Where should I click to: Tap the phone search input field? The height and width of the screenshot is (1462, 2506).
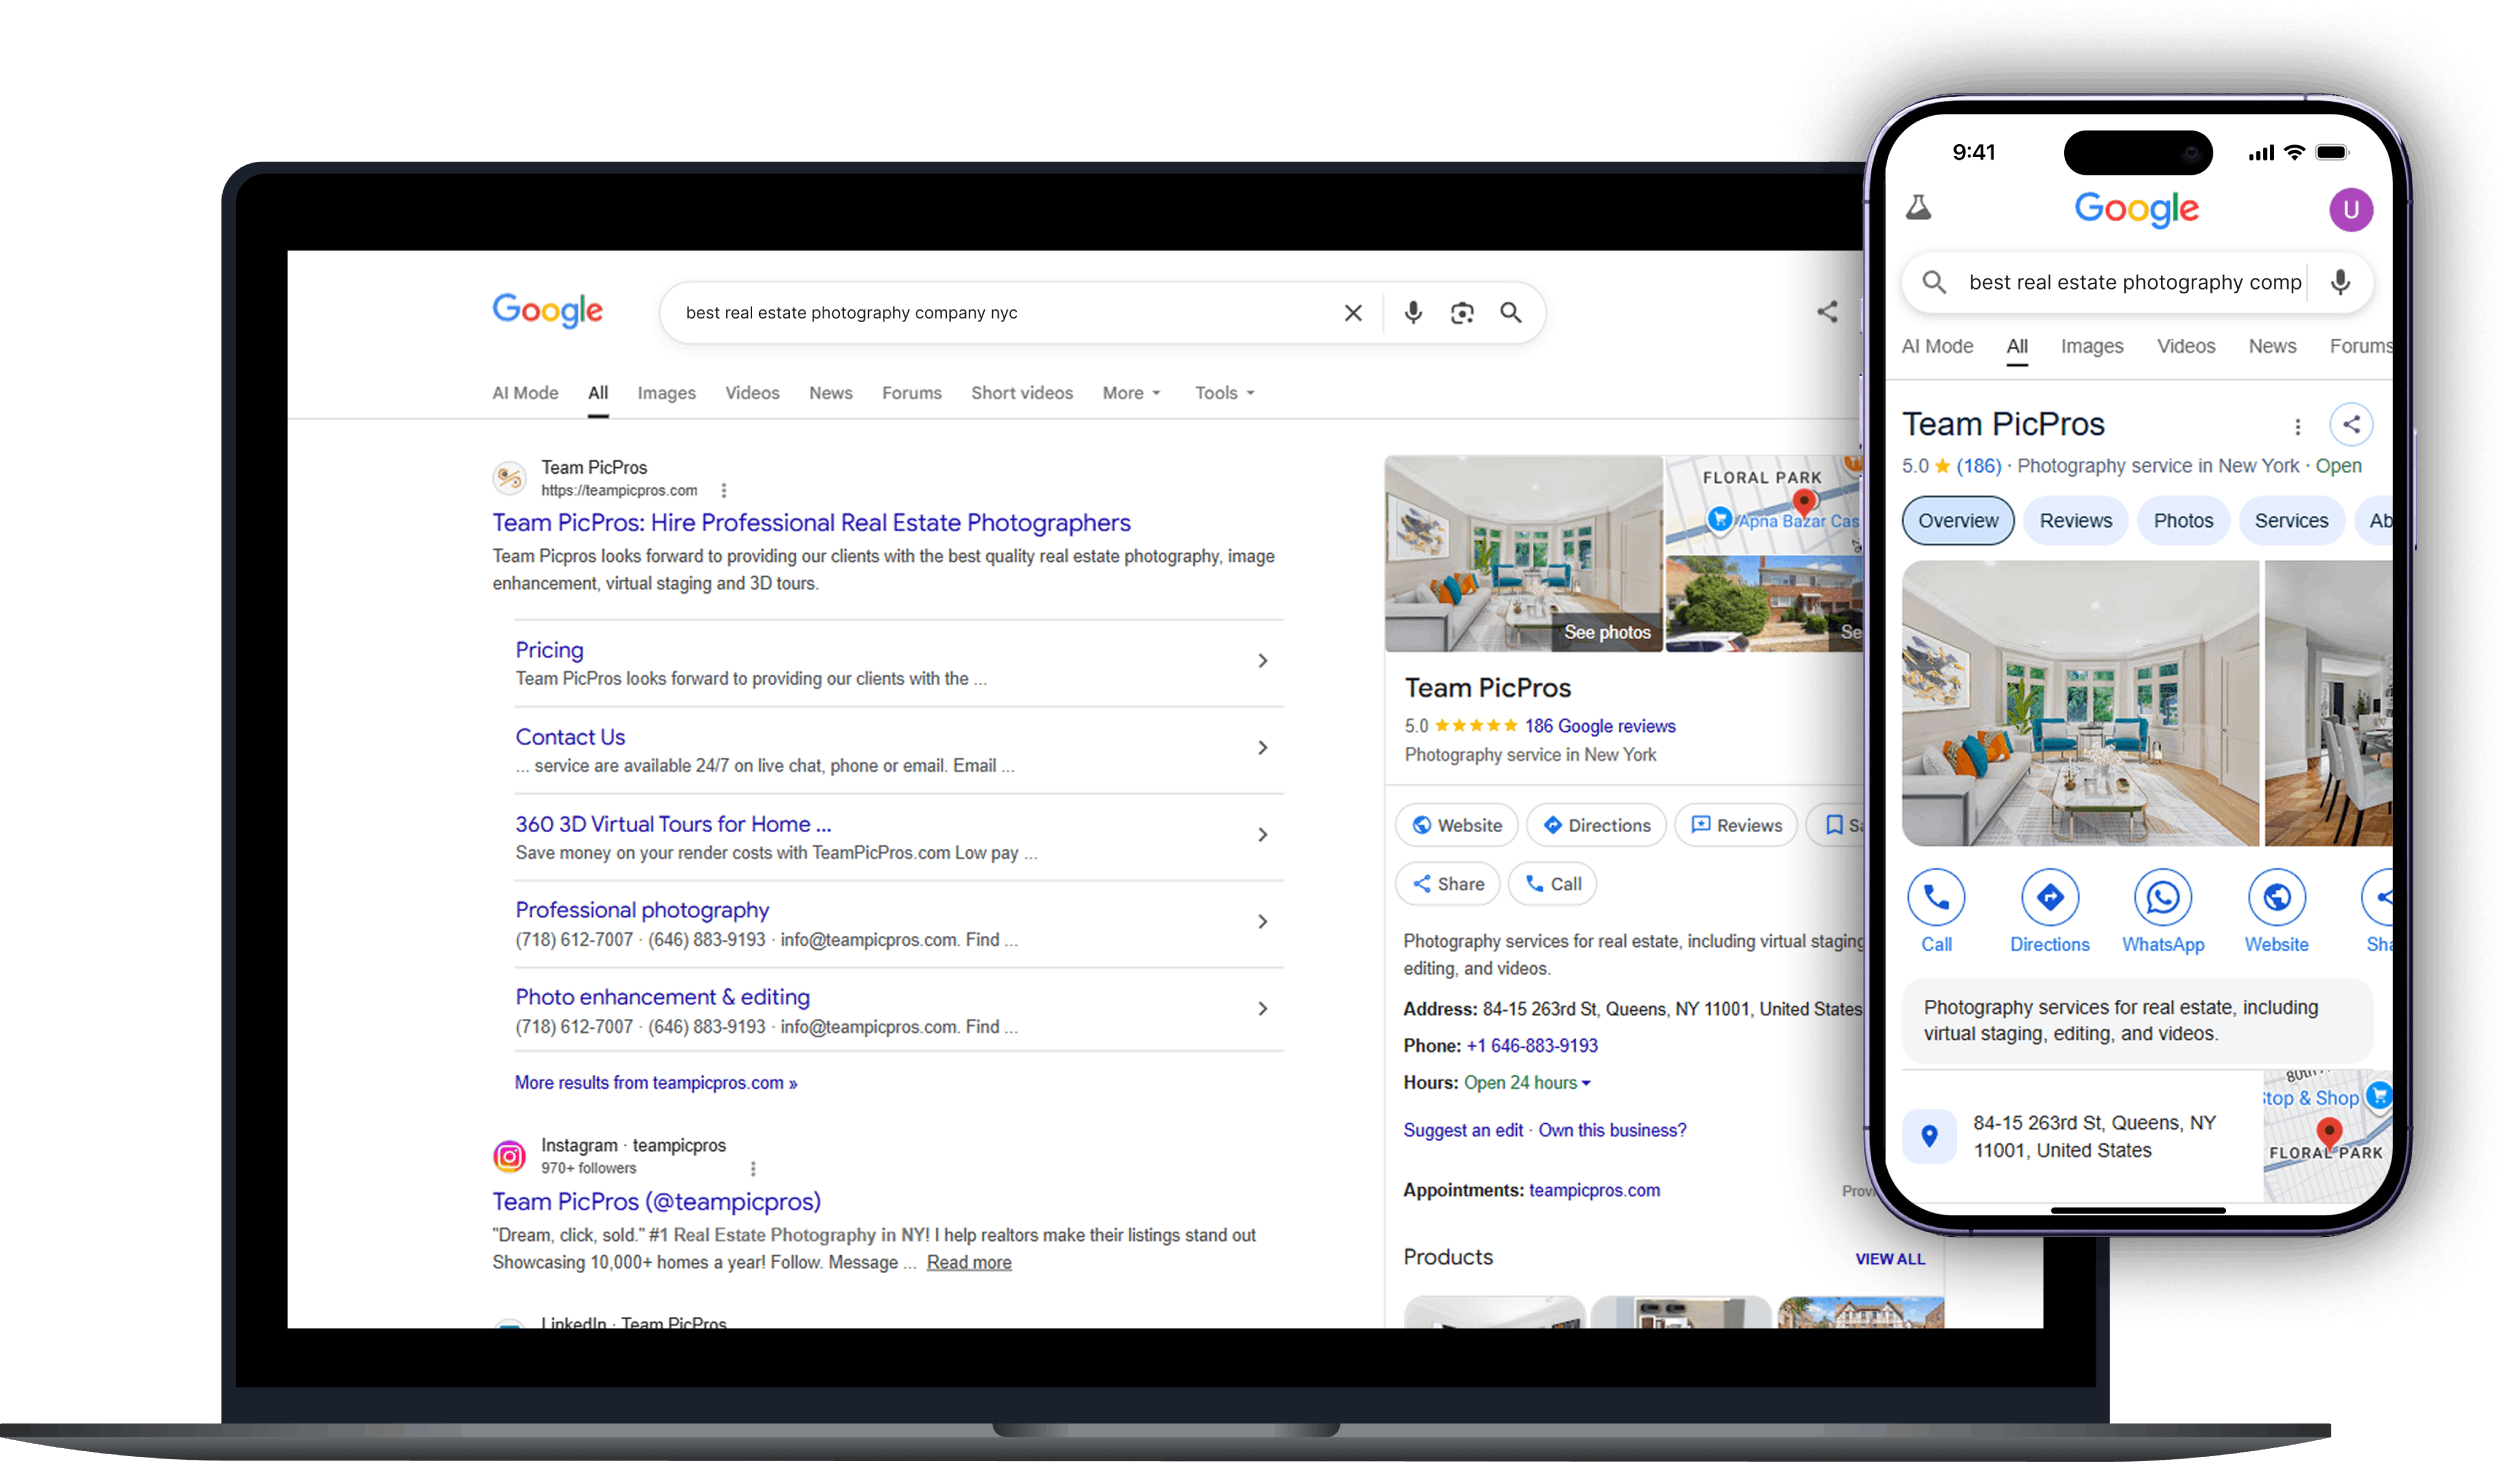2135,283
